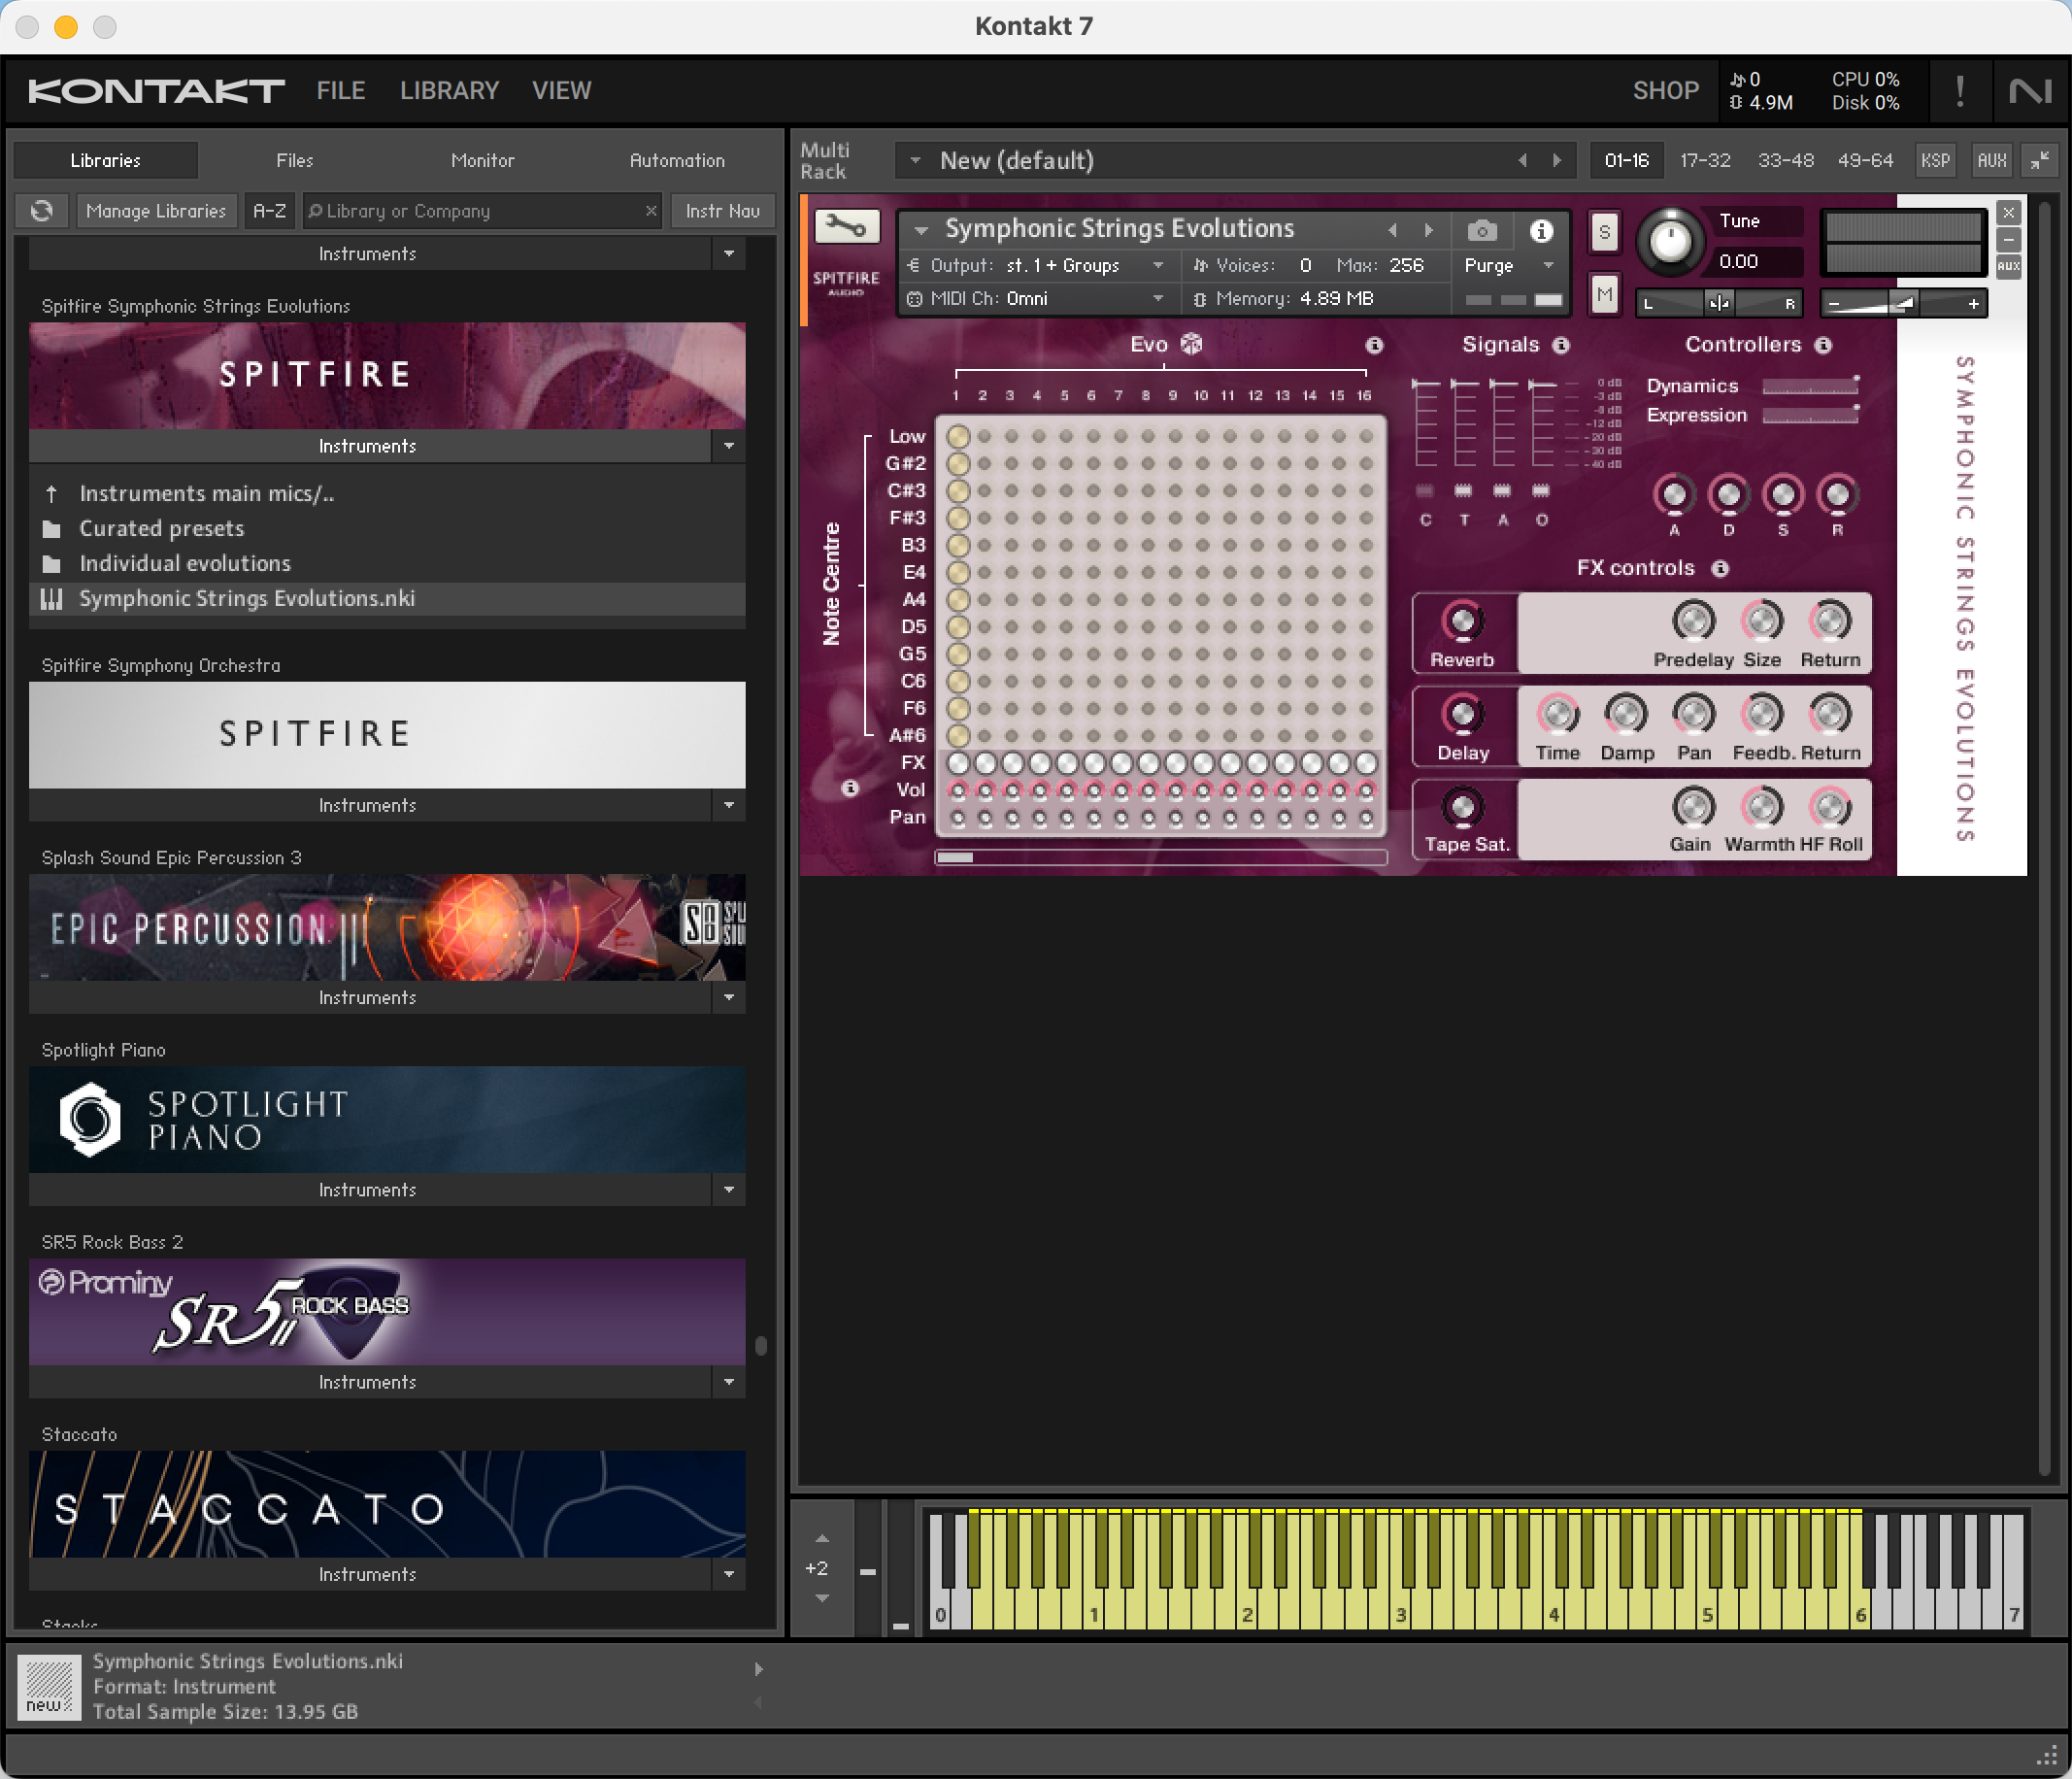
Task: Open the Purge dropdown
Action: [1508, 265]
